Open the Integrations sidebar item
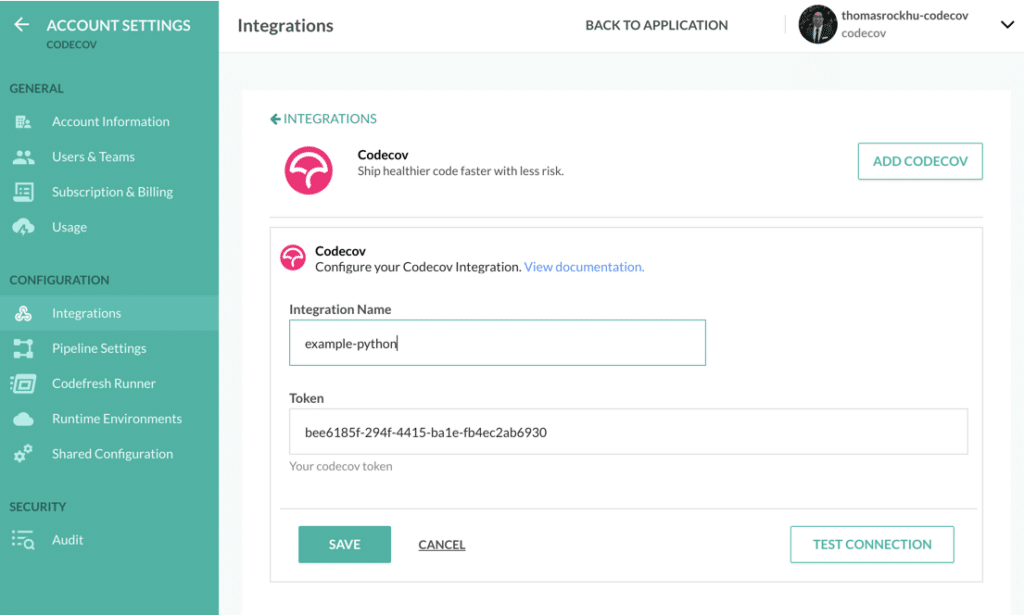 point(86,313)
